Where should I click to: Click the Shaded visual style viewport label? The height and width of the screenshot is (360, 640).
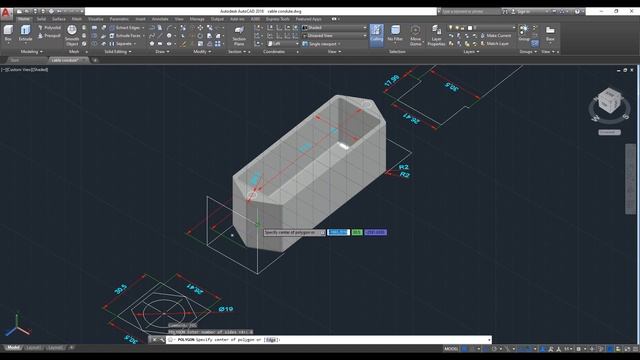(40, 70)
